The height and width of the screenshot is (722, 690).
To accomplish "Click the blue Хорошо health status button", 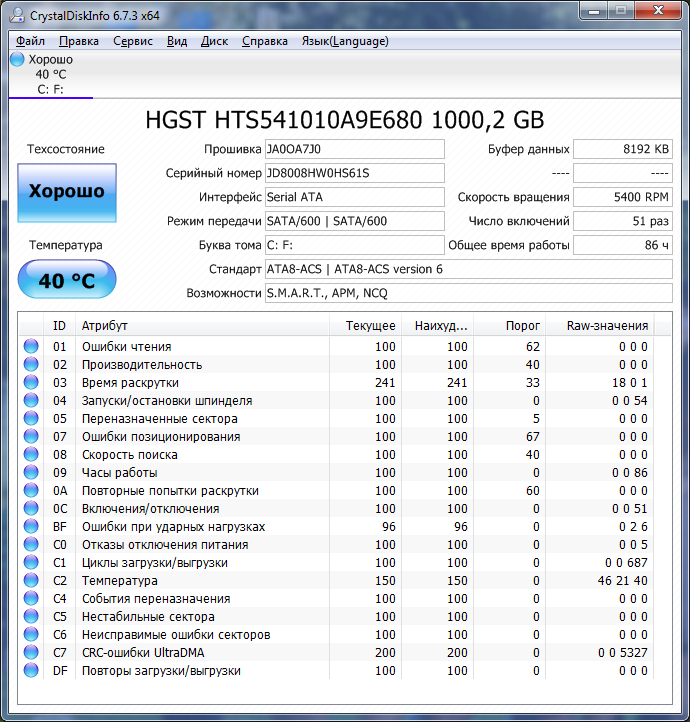I will coord(67,192).
